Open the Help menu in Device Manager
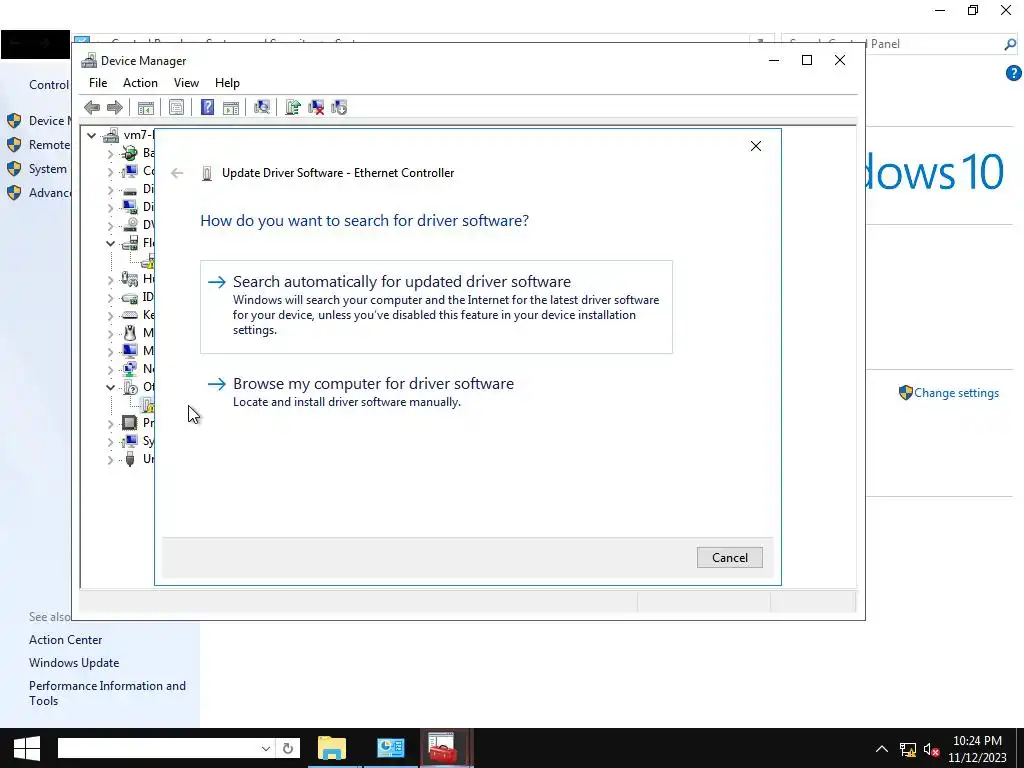Screen dimensions: 1024x768 point(227,83)
